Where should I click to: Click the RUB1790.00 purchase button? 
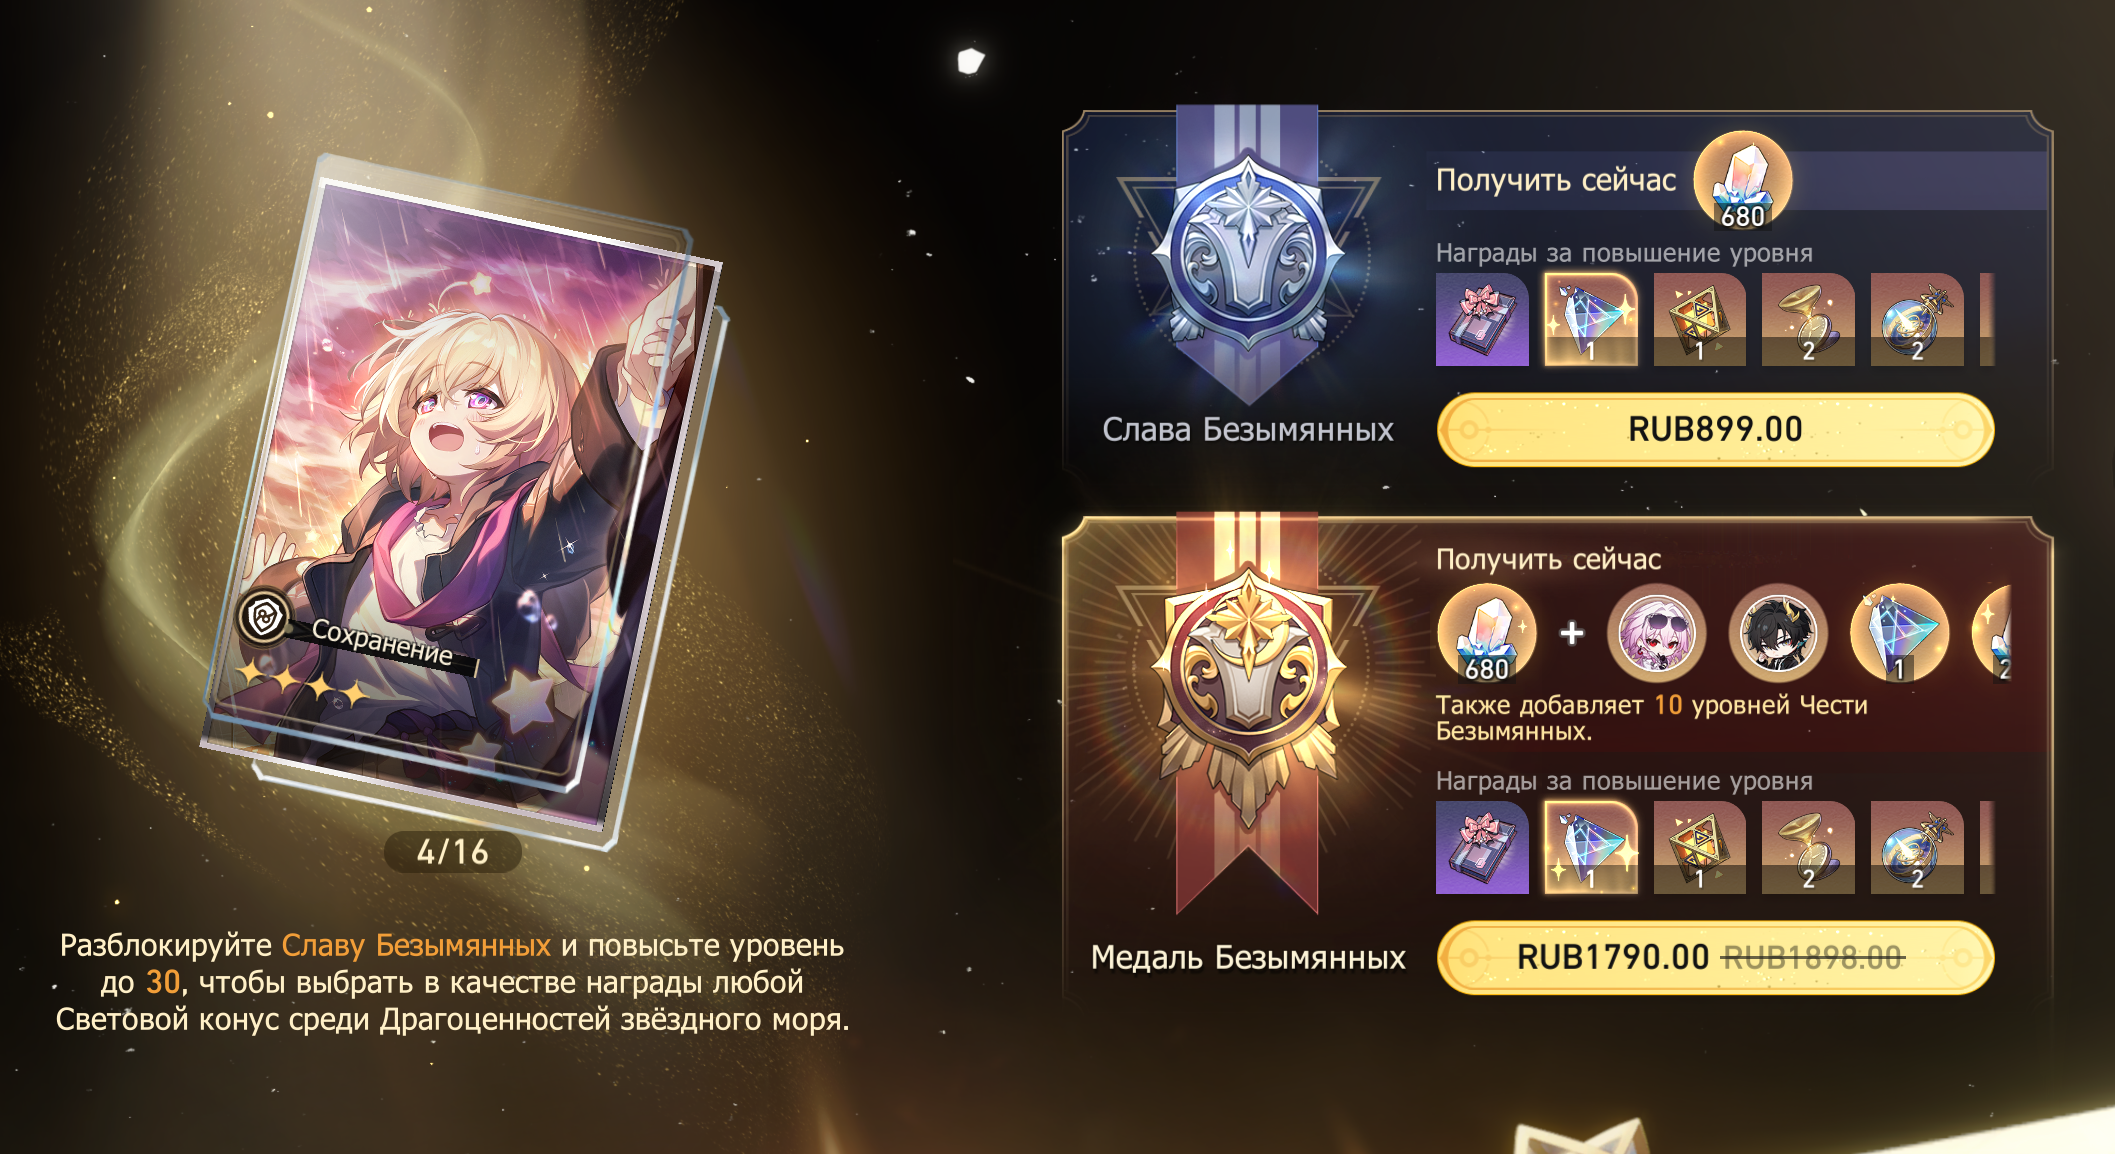[x=1715, y=957]
